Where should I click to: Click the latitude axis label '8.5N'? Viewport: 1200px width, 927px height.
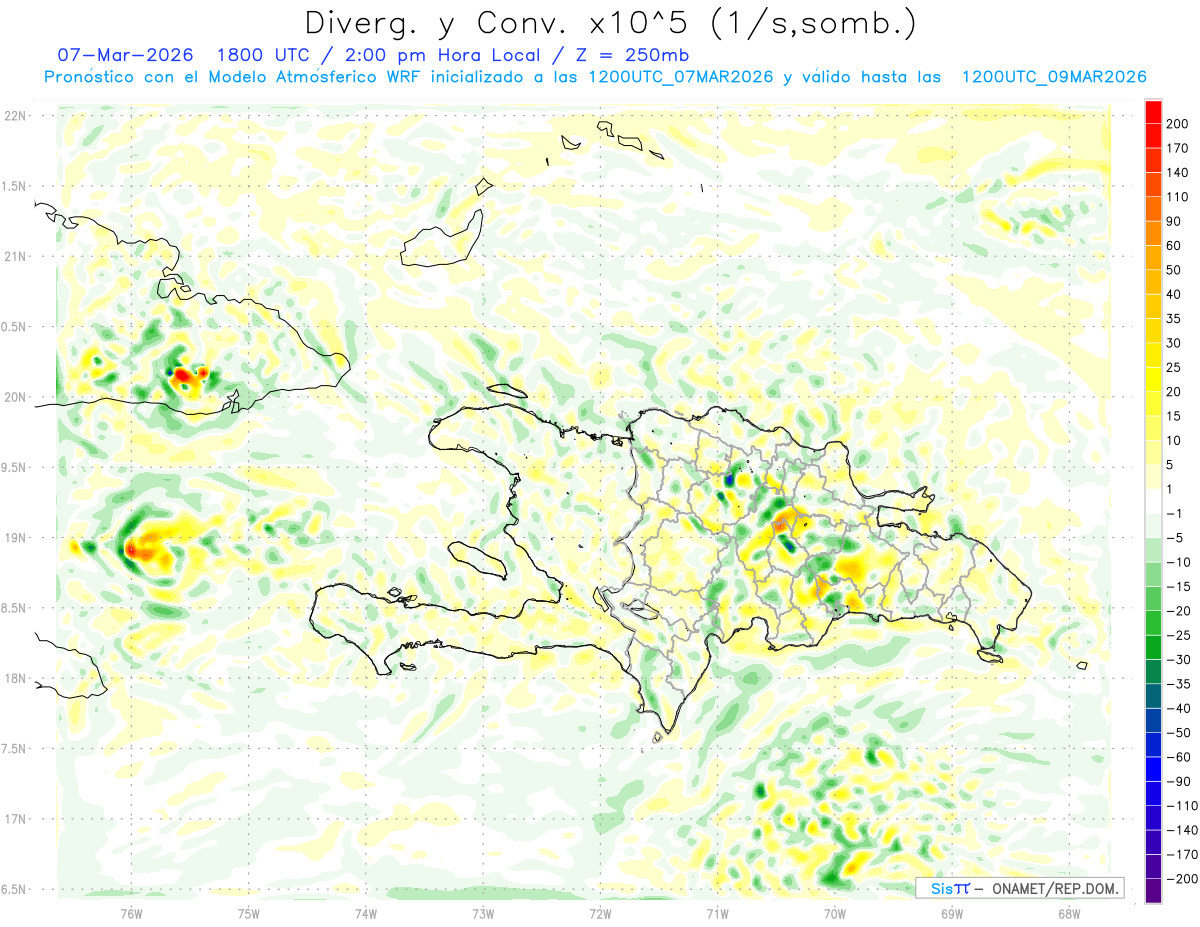15,608
